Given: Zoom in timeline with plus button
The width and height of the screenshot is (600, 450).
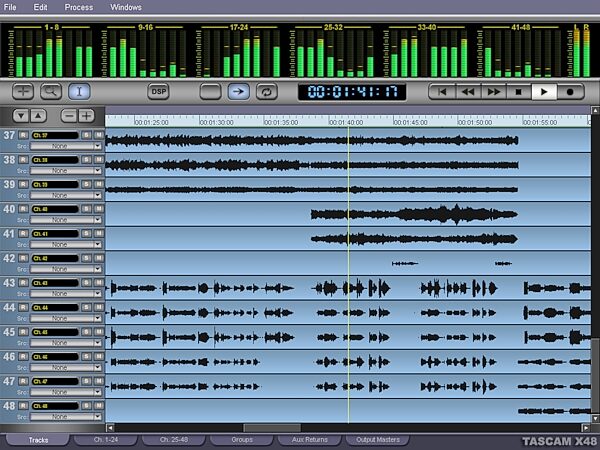Looking at the screenshot, I should pos(86,116).
